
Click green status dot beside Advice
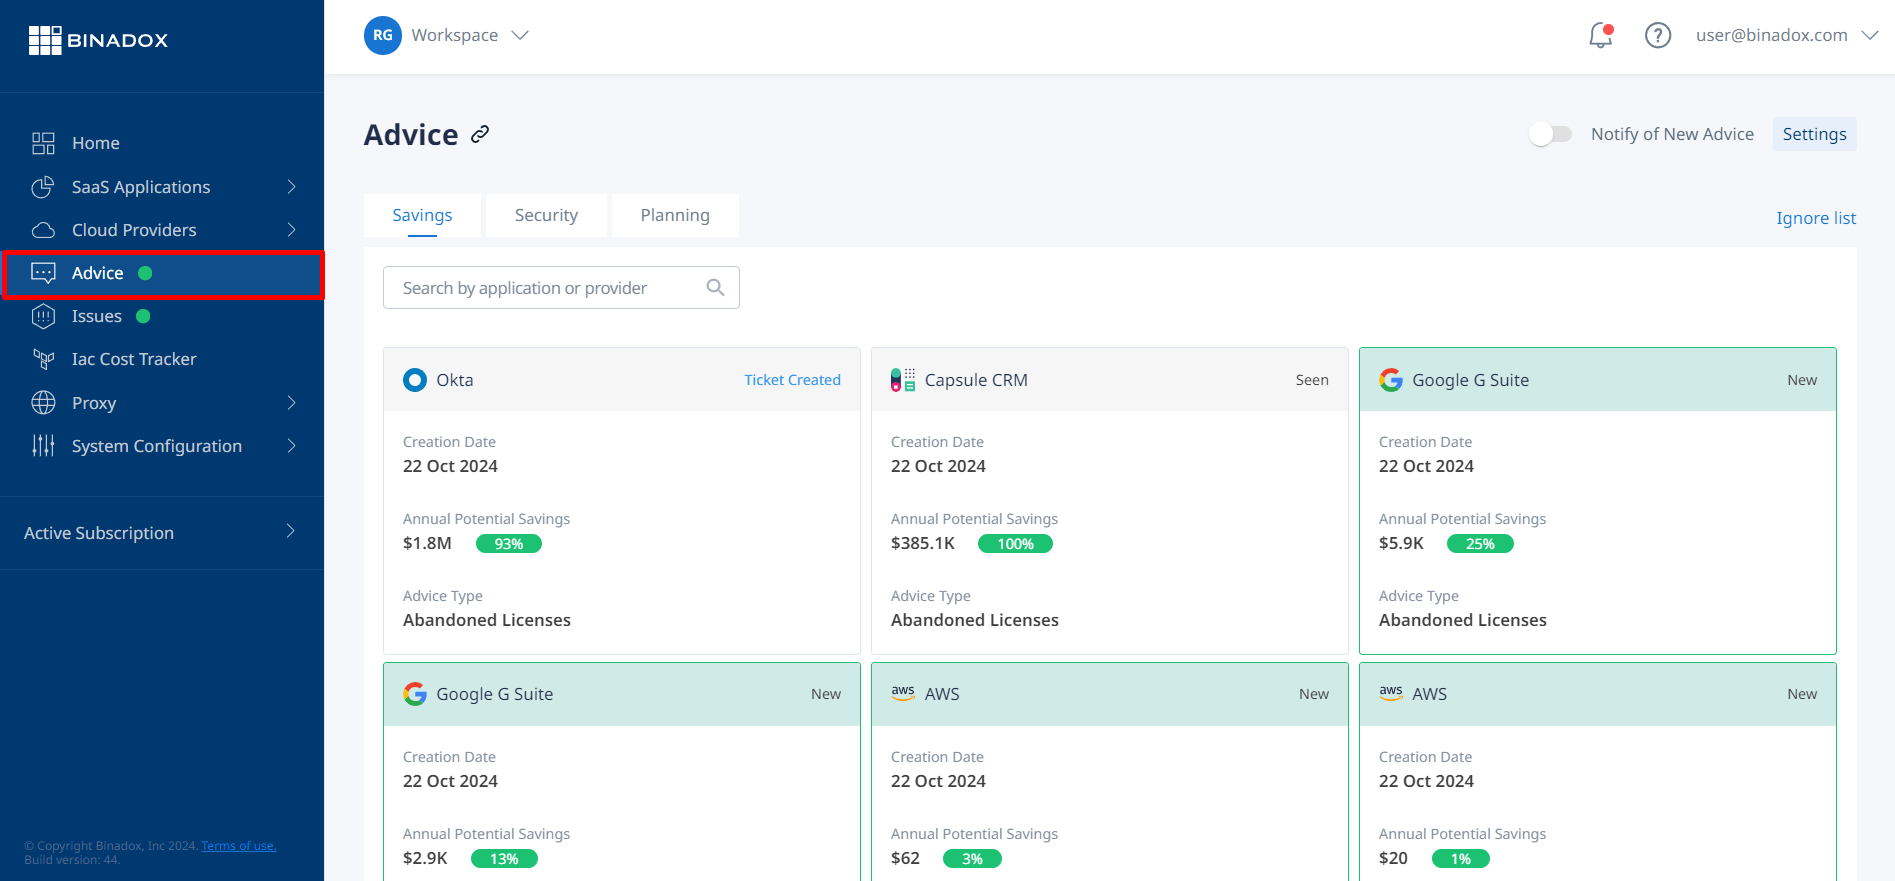(x=145, y=273)
